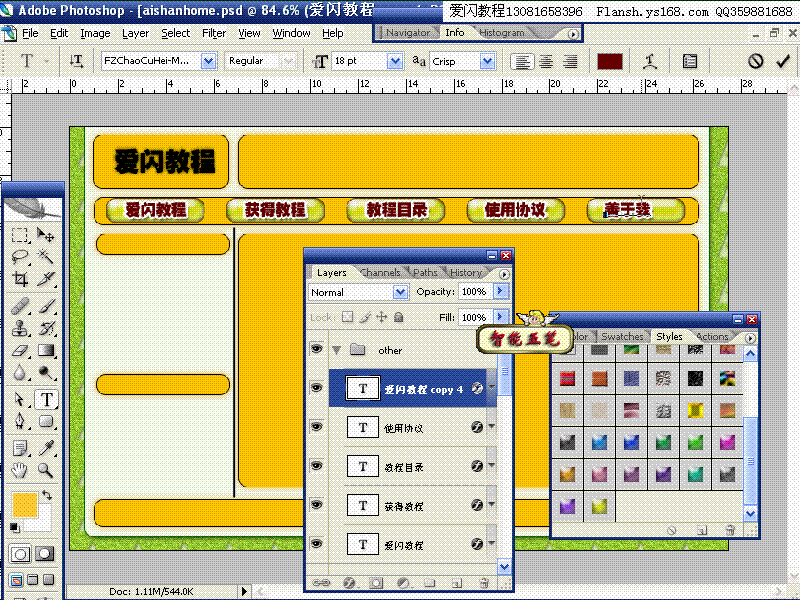This screenshot has width=800, height=600.
Task: Open the blend mode Normal dropdown
Action: pyautogui.click(x=401, y=292)
